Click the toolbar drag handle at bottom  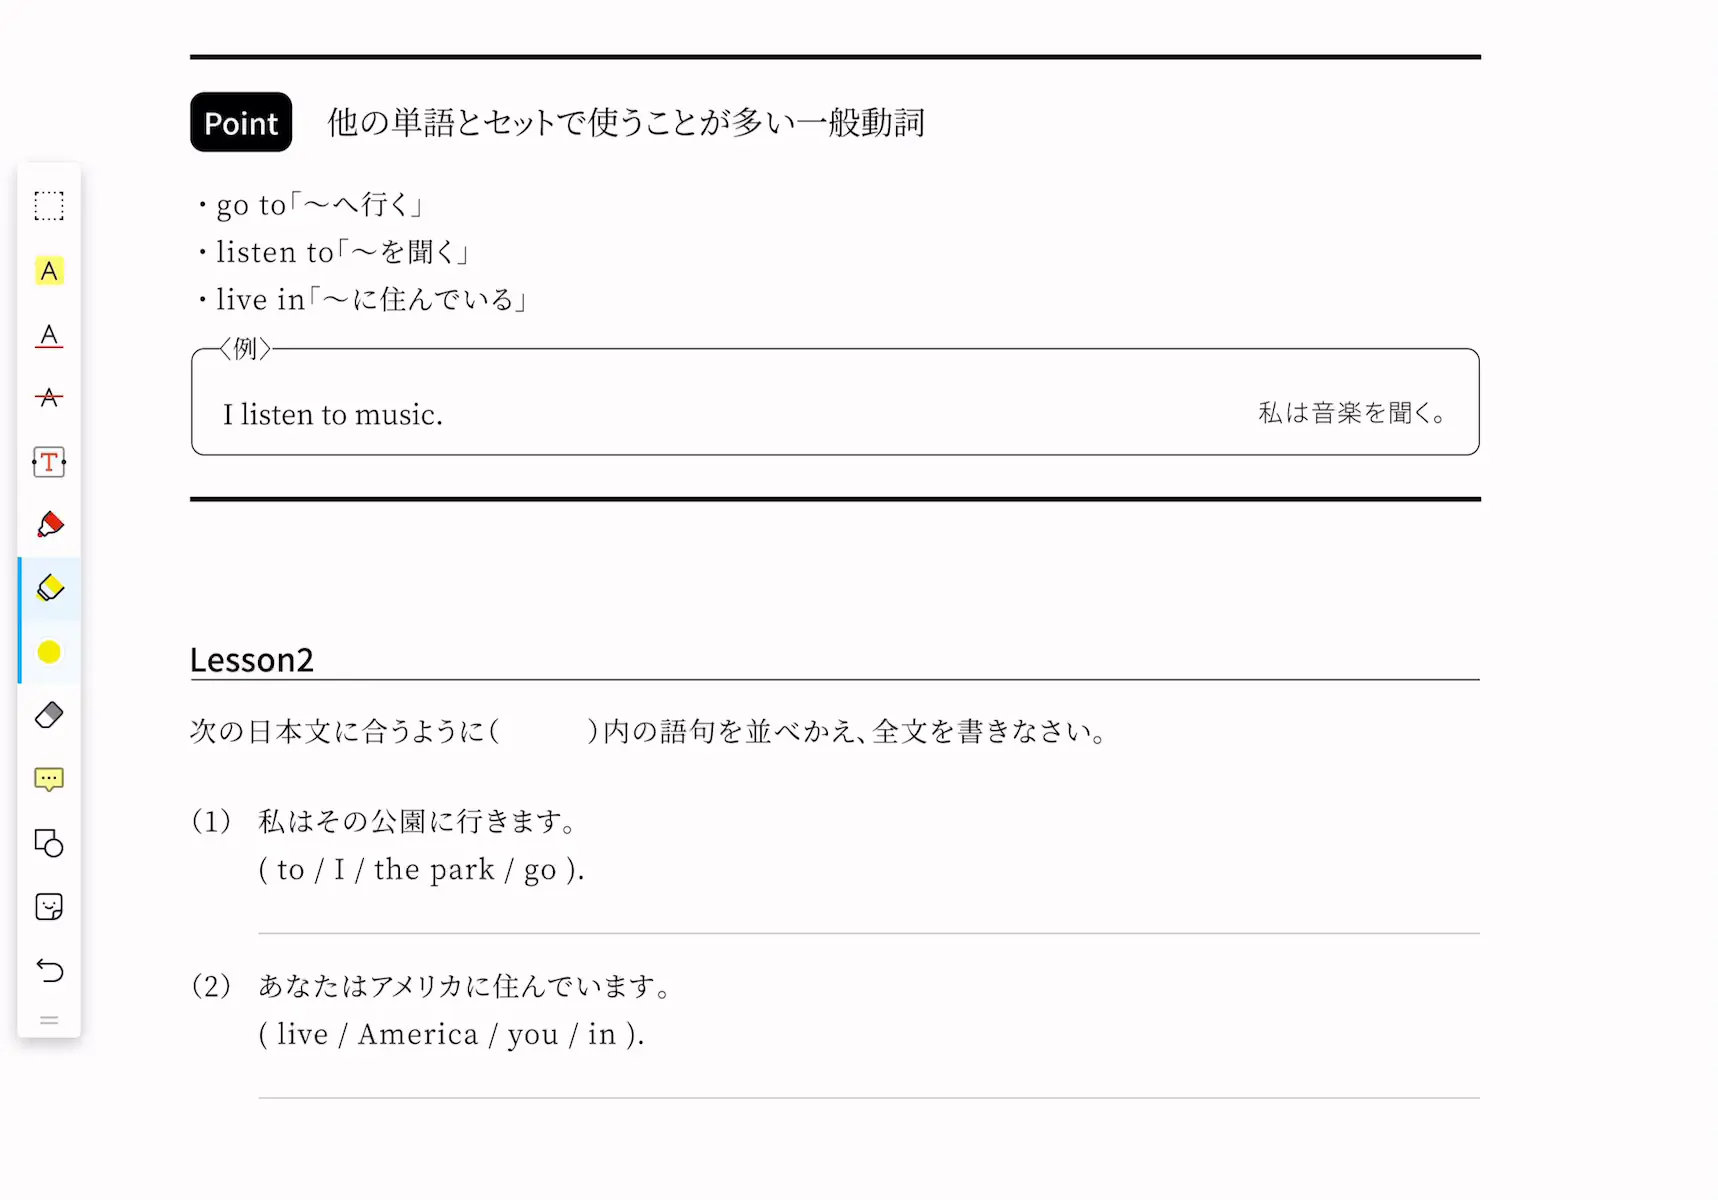(49, 1020)
